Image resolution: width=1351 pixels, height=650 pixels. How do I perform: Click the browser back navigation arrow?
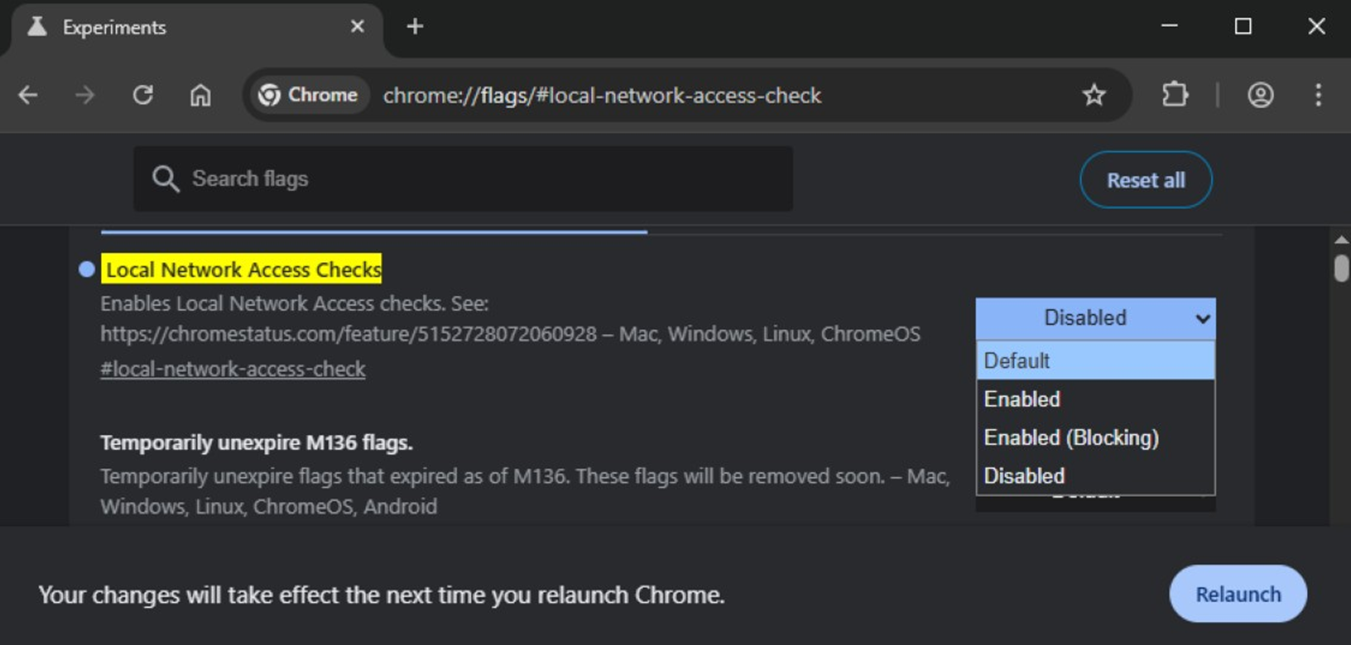point(27,95)
